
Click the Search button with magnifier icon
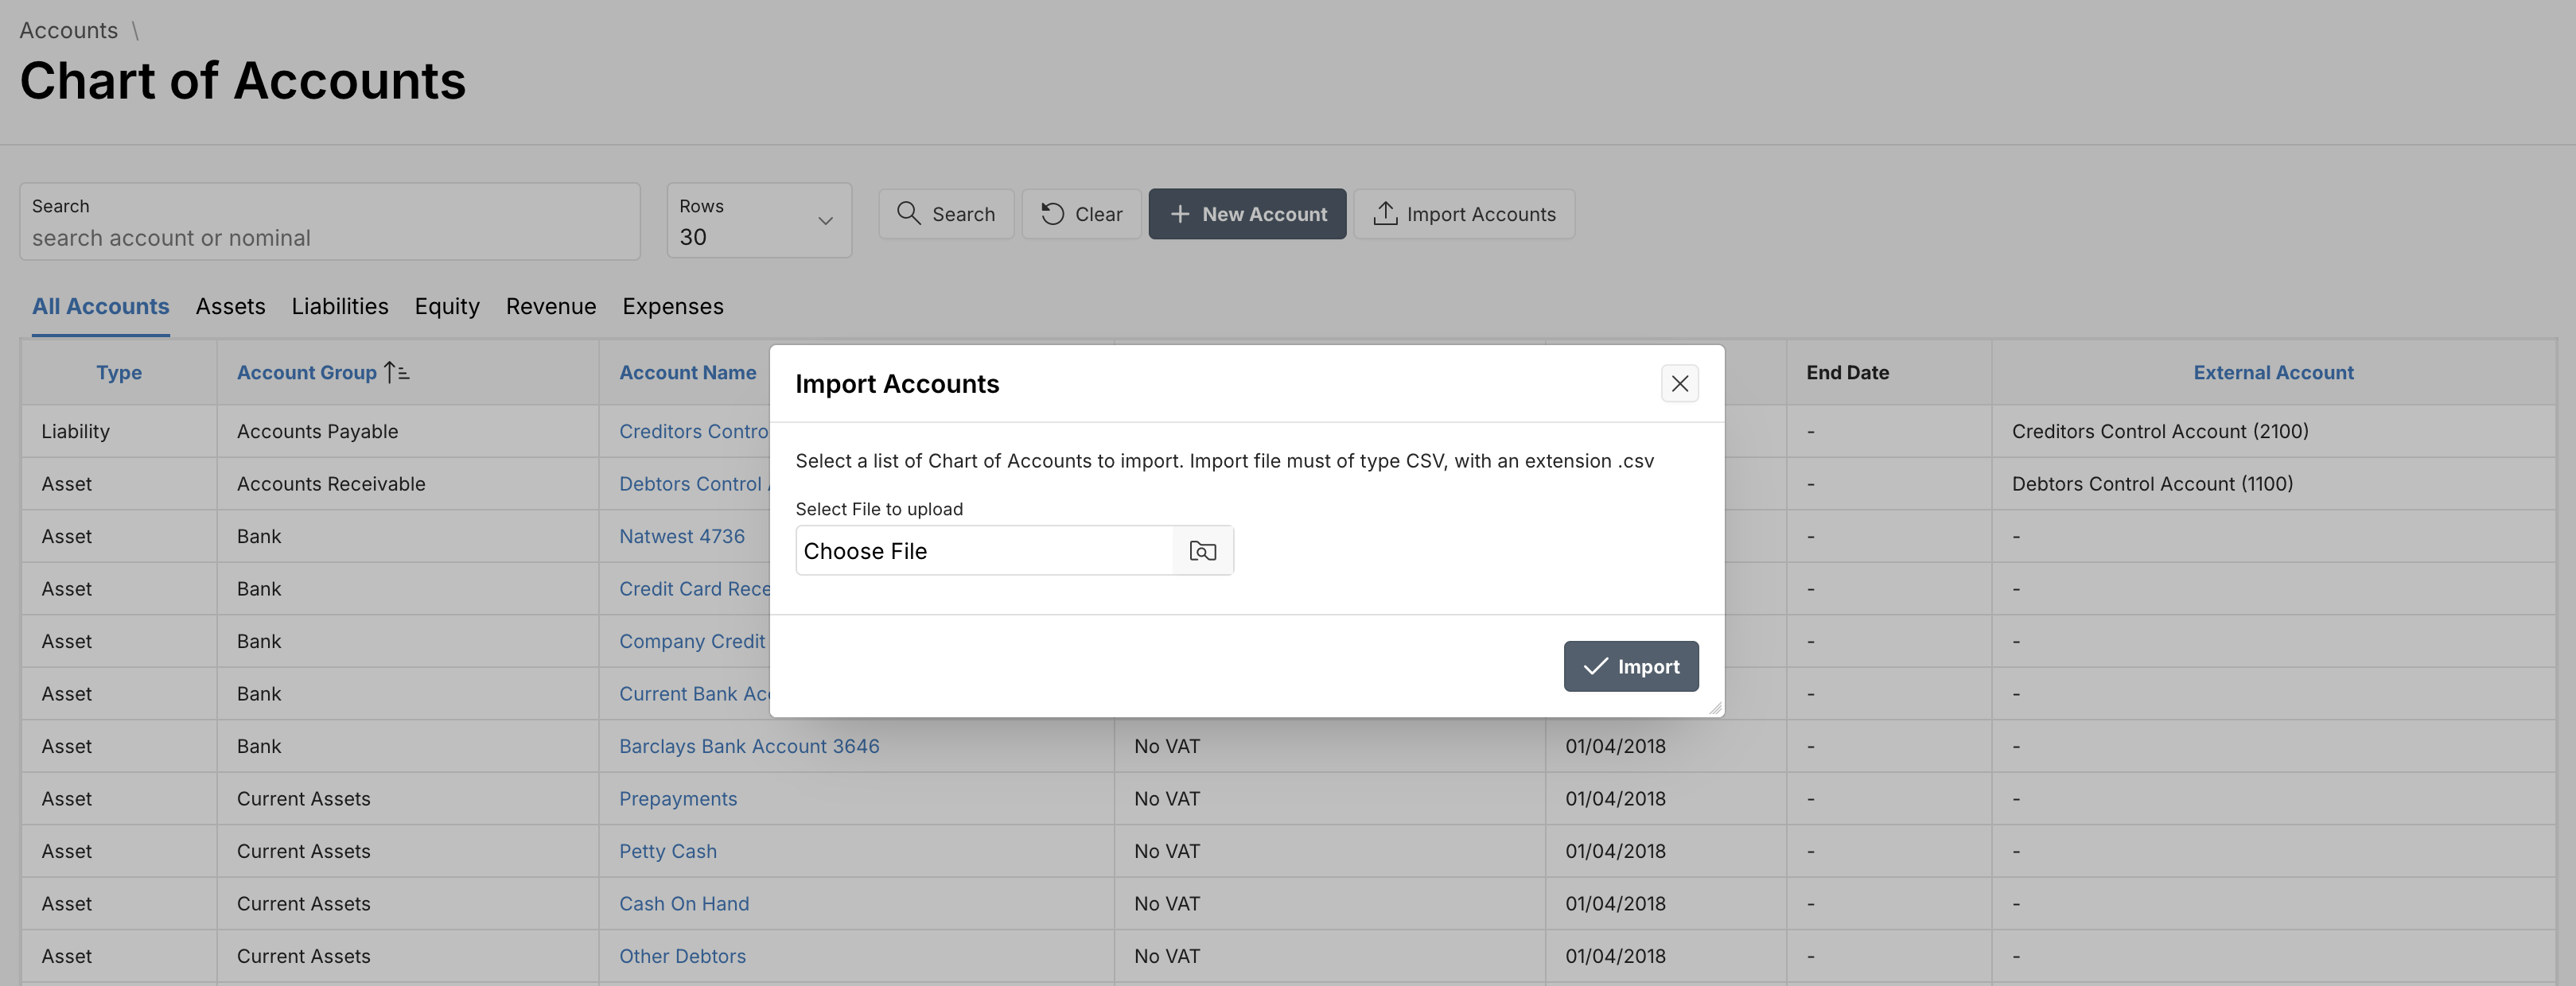(946, 214)
